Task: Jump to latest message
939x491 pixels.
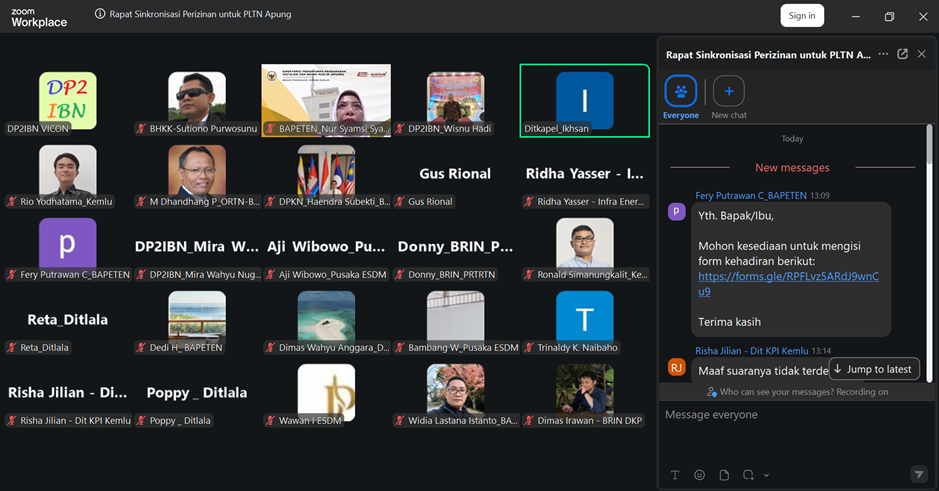Action: [874, 369]
